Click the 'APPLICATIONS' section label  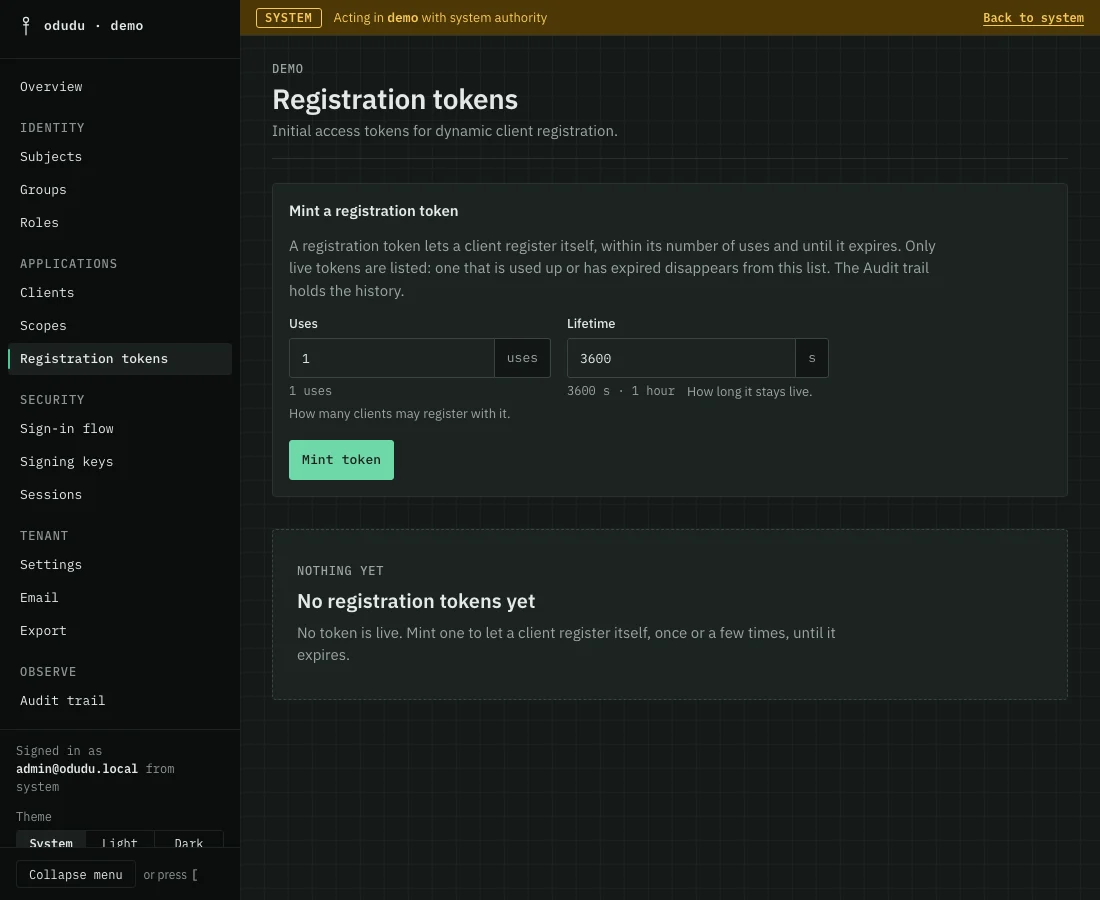69,264
